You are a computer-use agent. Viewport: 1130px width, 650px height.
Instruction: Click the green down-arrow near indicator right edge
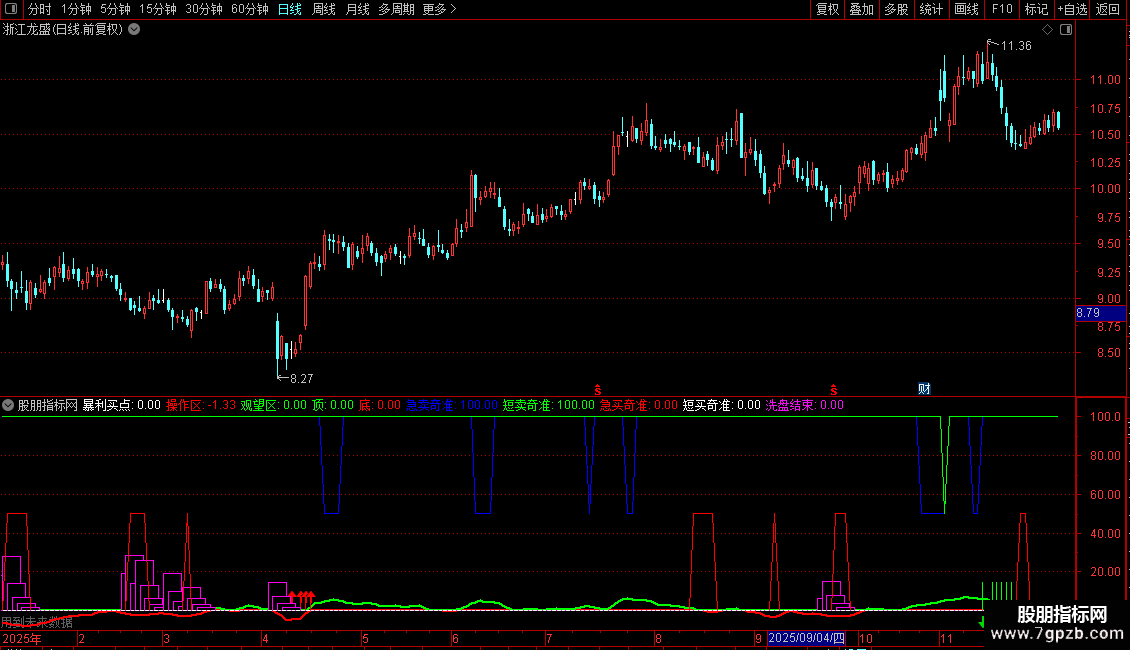981,622
